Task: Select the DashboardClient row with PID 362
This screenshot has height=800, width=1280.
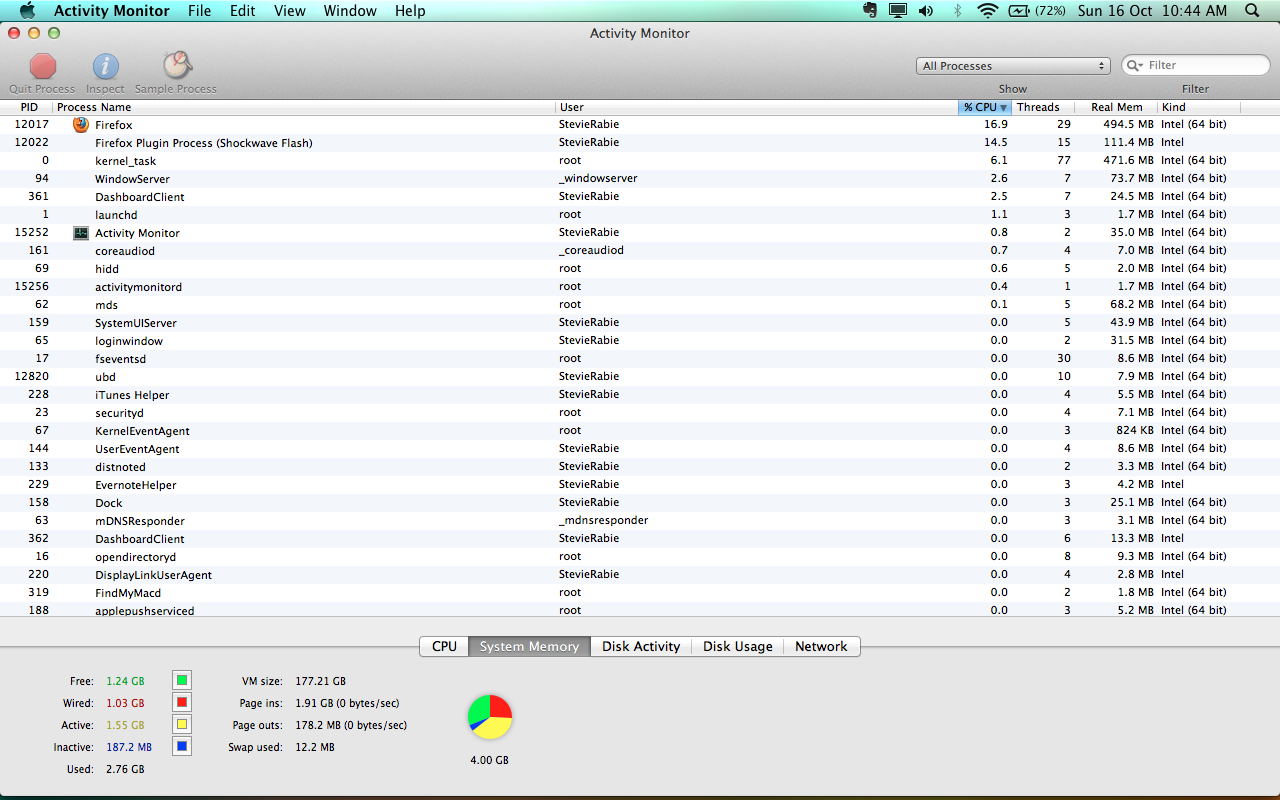Action: 640,539
